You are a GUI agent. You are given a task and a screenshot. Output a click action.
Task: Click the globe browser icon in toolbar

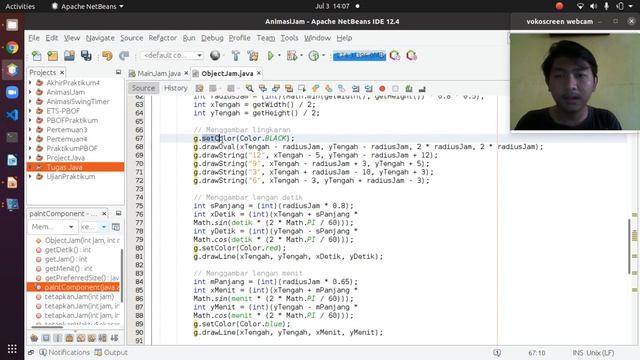point(215,55)
